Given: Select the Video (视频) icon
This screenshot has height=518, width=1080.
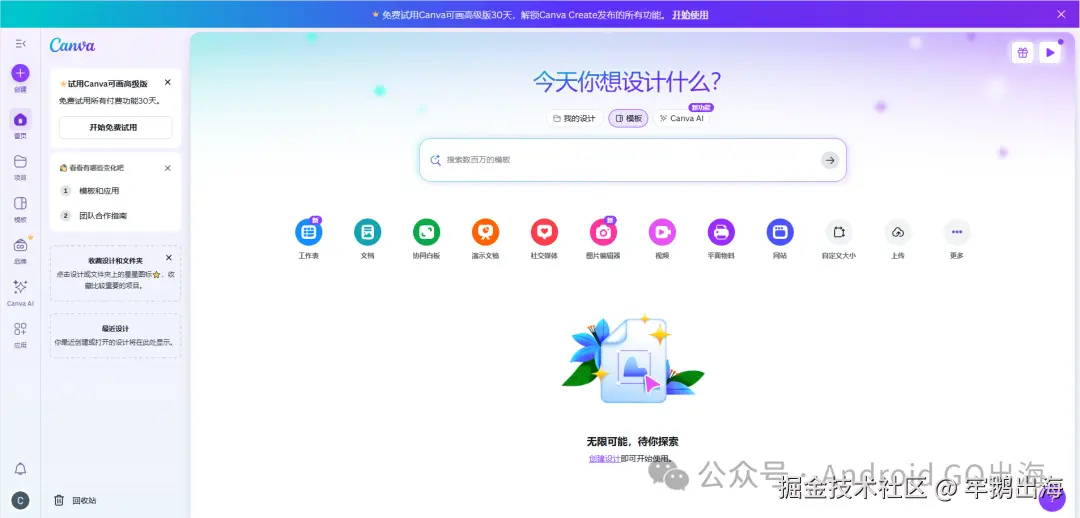Looking at the screenshot, I should click(662, 232).
